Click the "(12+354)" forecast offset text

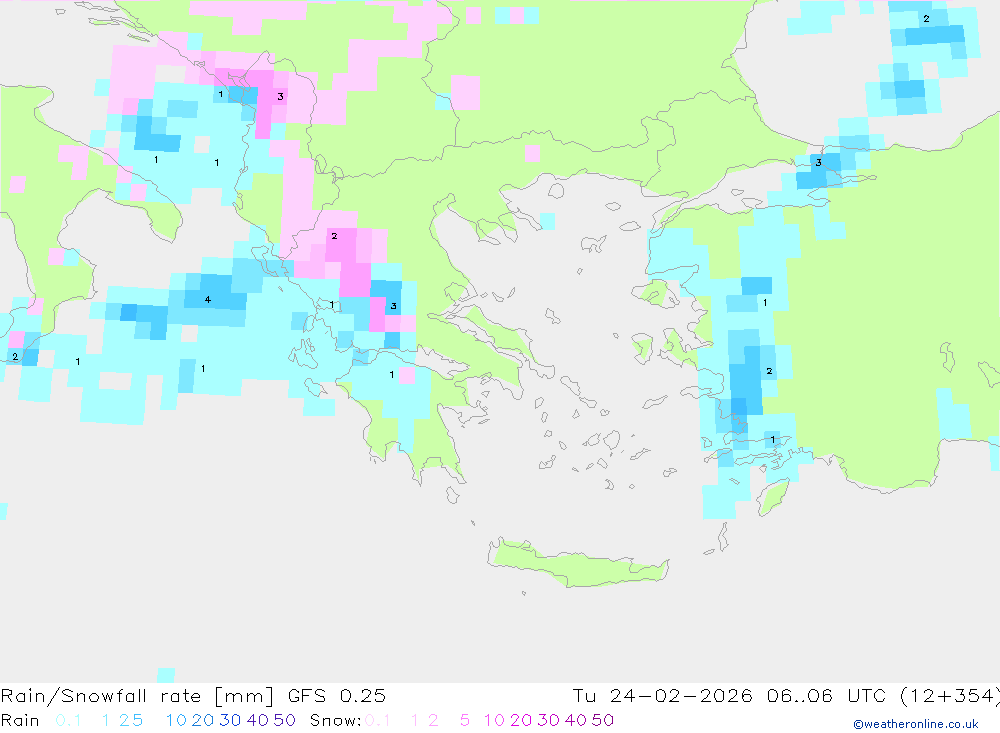point(950,695)
